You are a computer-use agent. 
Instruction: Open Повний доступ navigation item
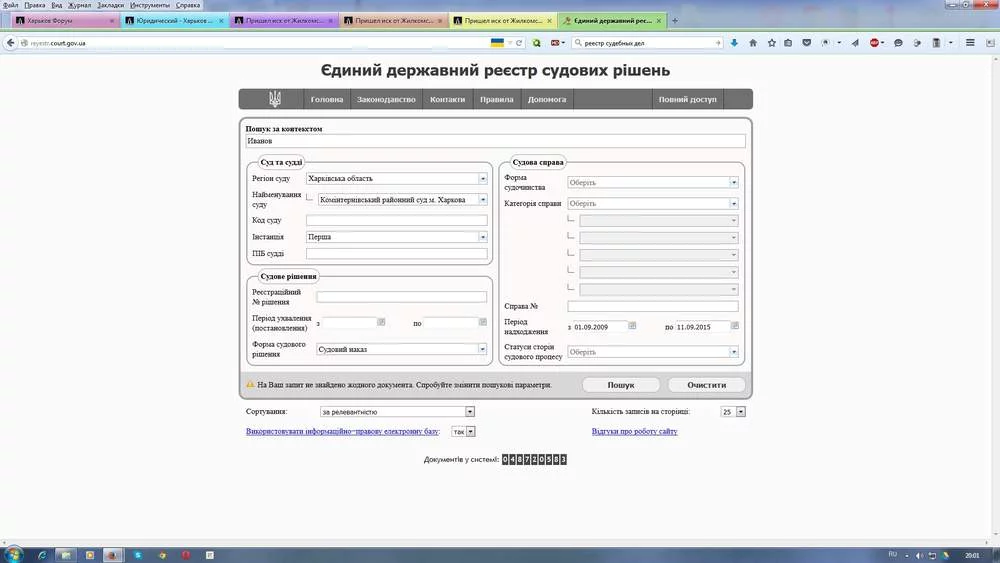coord(688,99)
